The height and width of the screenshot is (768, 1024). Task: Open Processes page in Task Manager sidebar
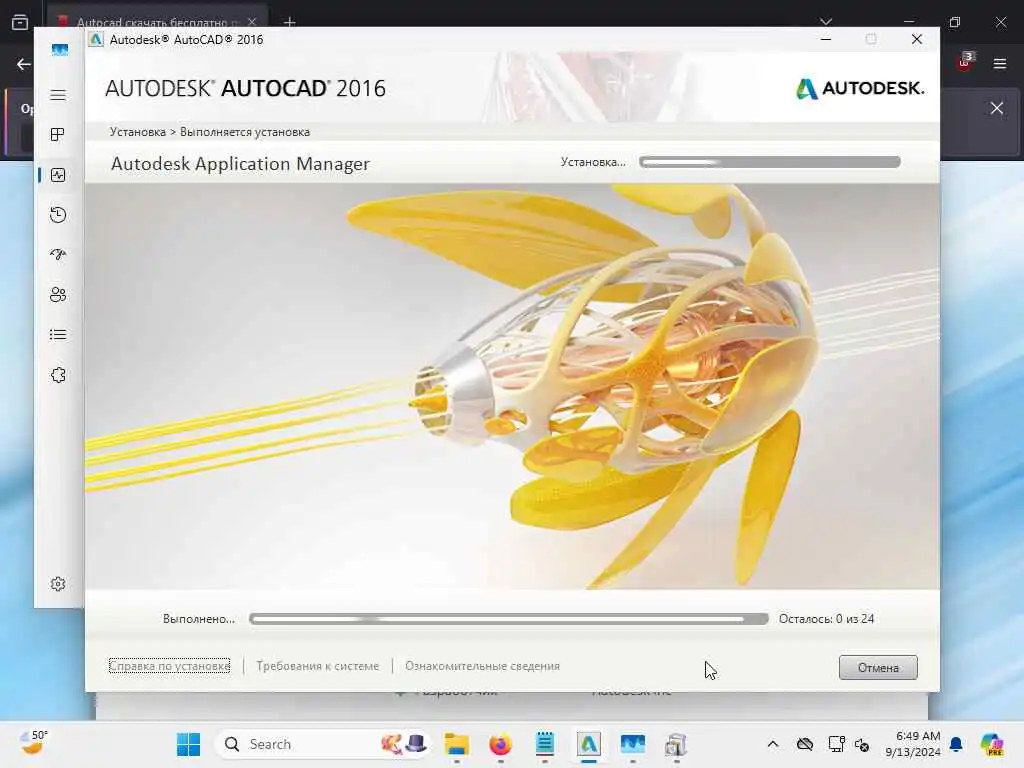[x=58, y=135]
